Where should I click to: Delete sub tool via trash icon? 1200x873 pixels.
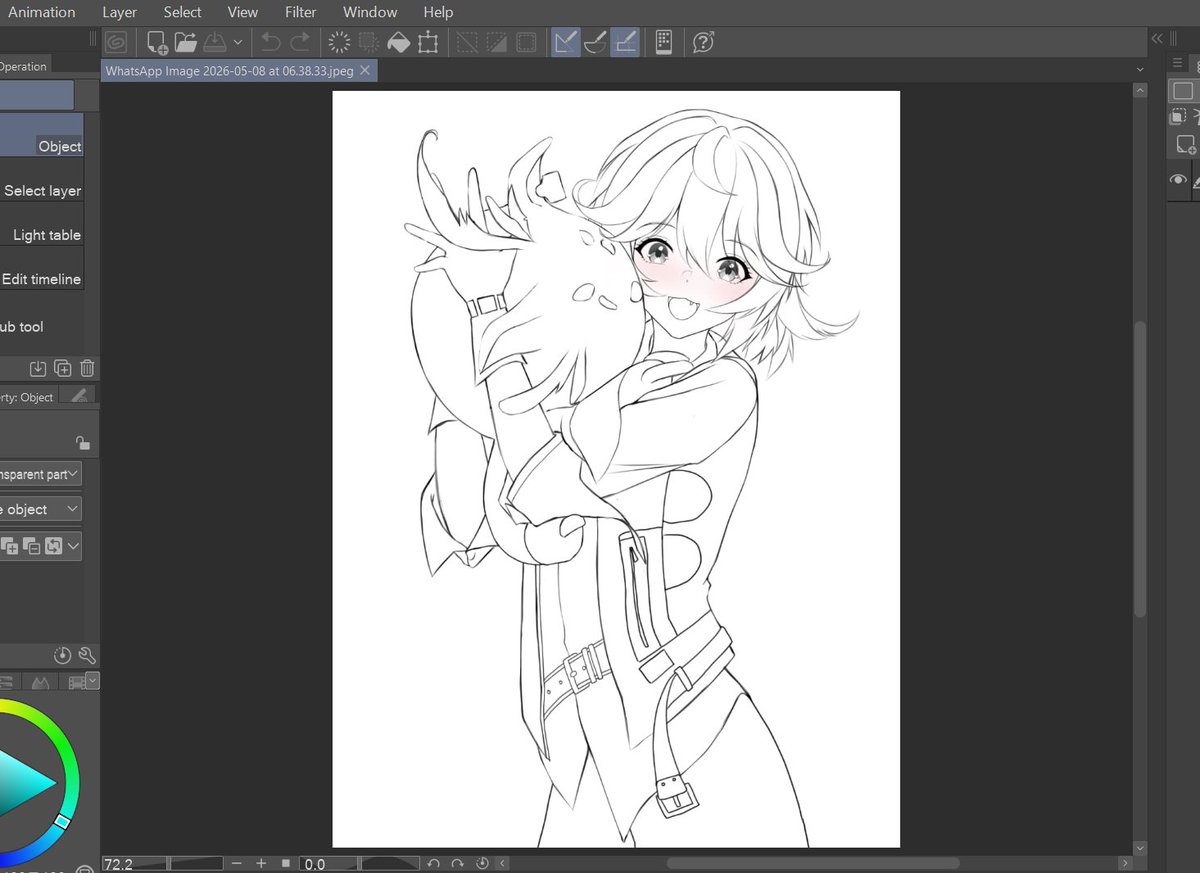(87, 368)
